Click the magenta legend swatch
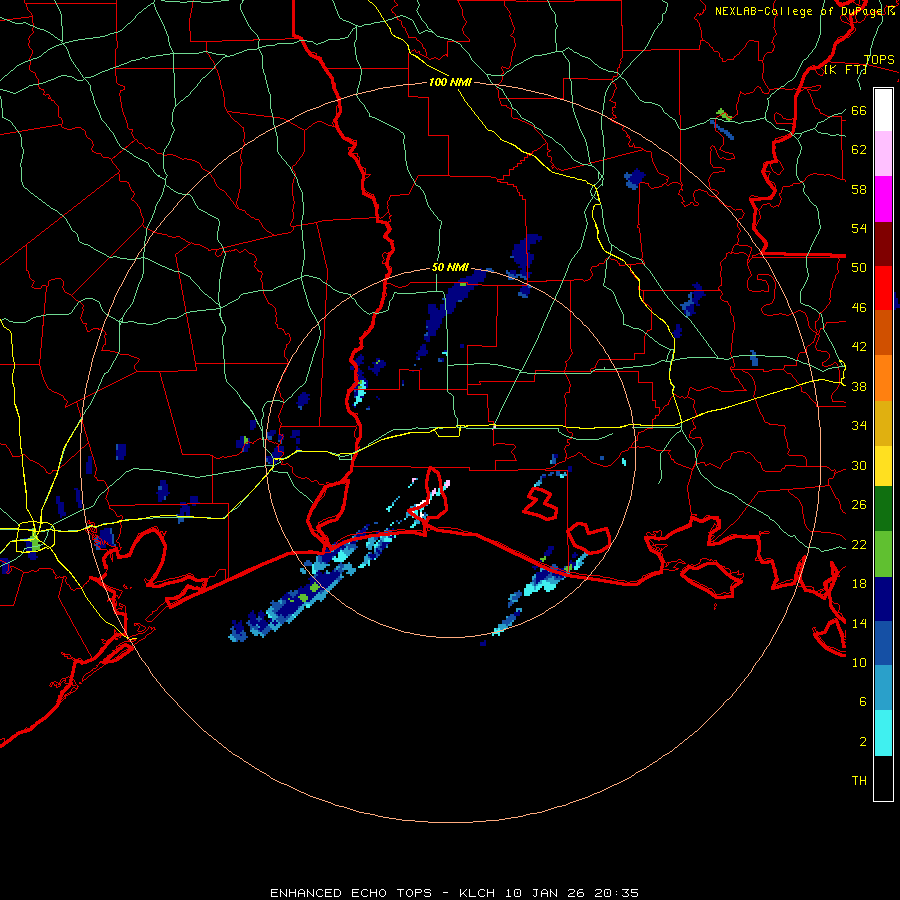Image resolution: width=900 pixels, height=900 pixels. click(x=883, y=199)
